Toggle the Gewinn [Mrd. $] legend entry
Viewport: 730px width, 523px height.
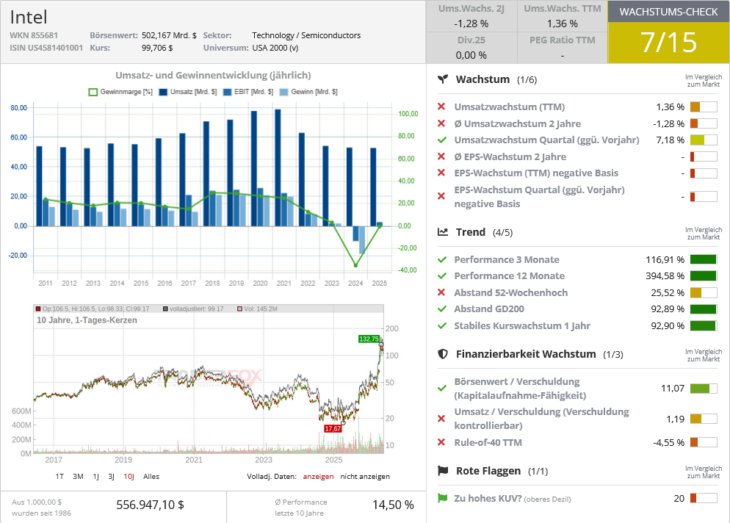click(309, 92)
